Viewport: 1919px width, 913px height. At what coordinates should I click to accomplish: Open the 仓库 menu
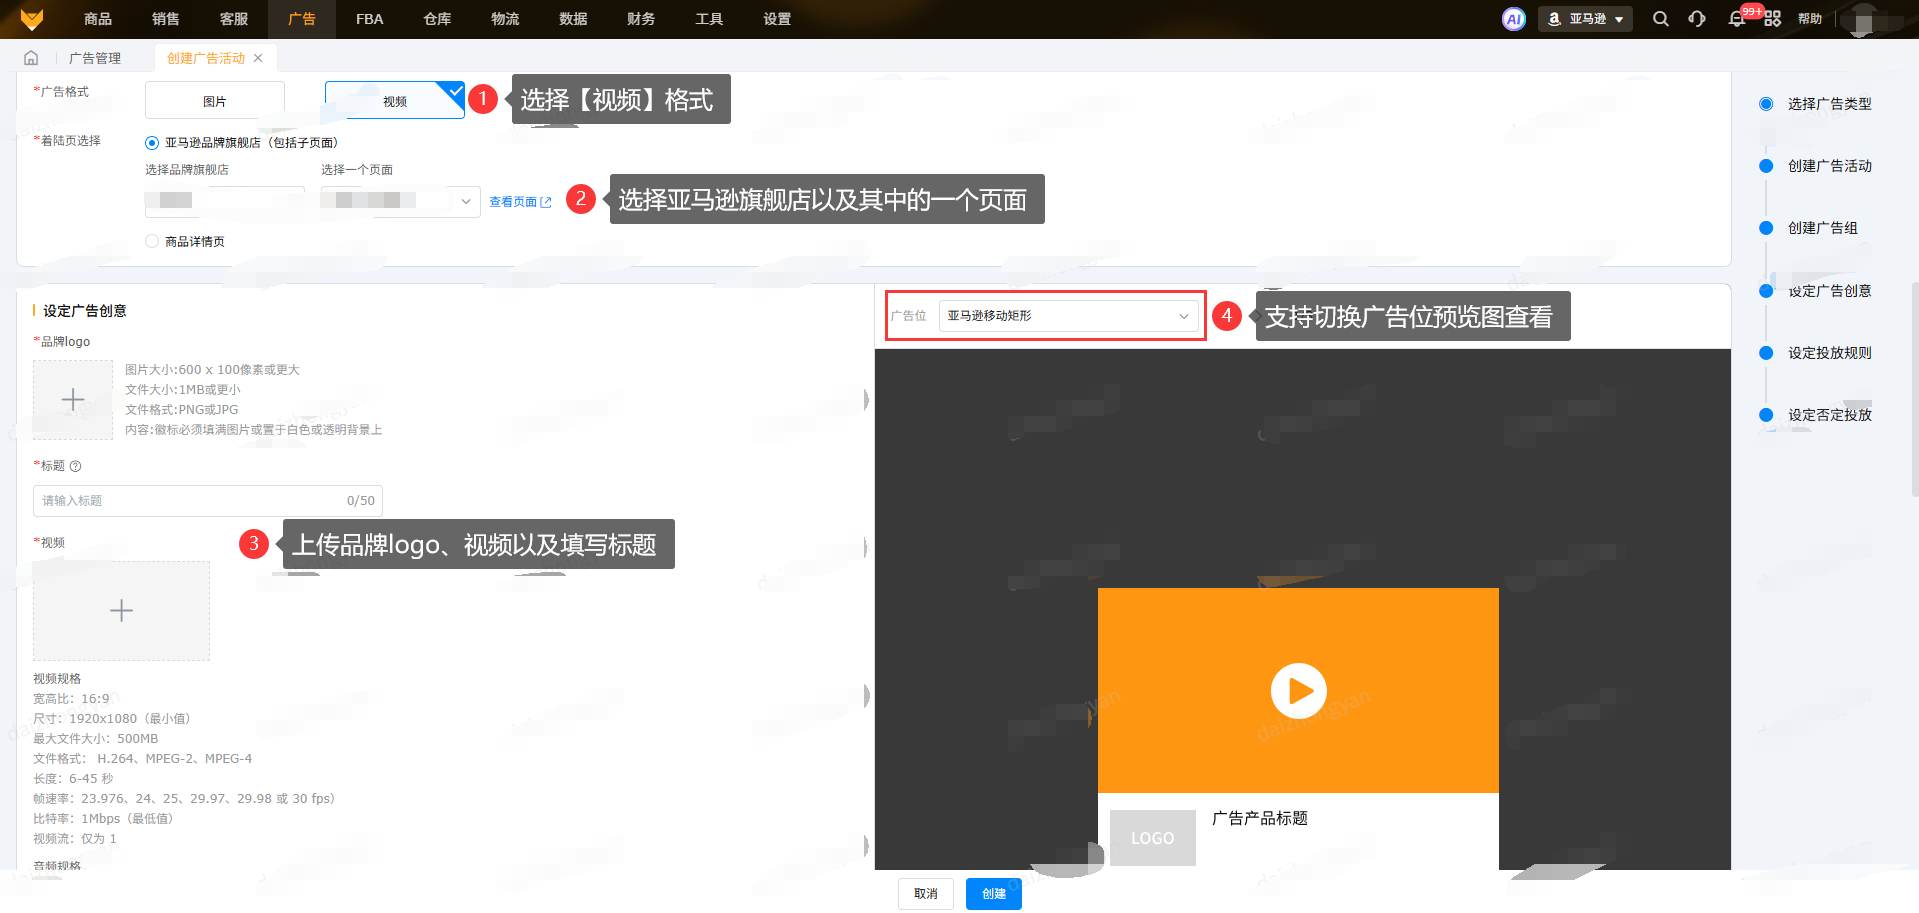click(437, 19)
